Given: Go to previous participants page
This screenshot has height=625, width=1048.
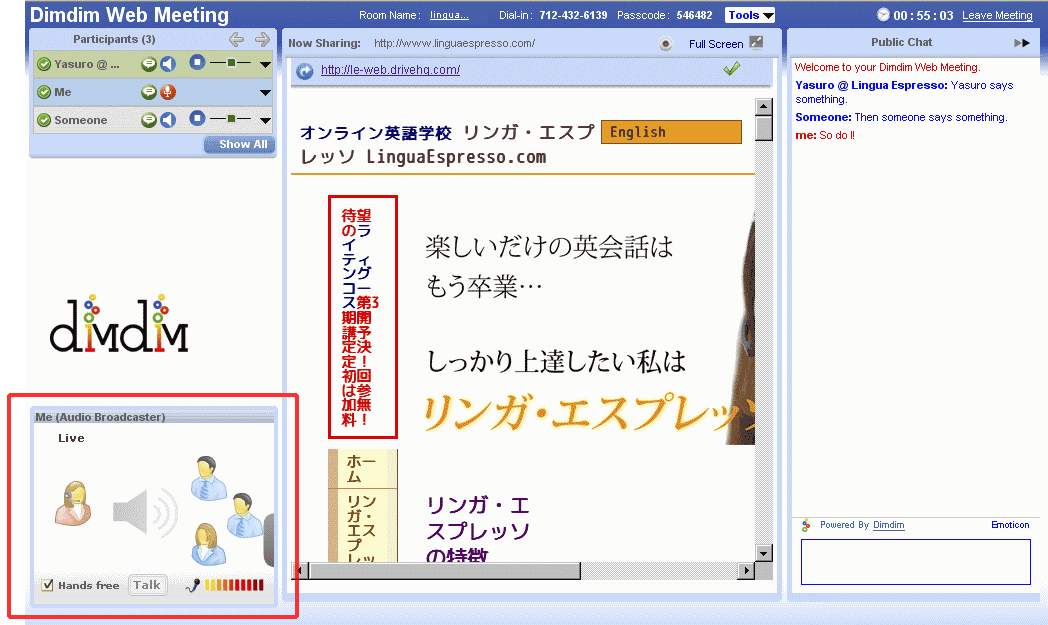Looking at the screenshot, I should click(x=236, y=39).
